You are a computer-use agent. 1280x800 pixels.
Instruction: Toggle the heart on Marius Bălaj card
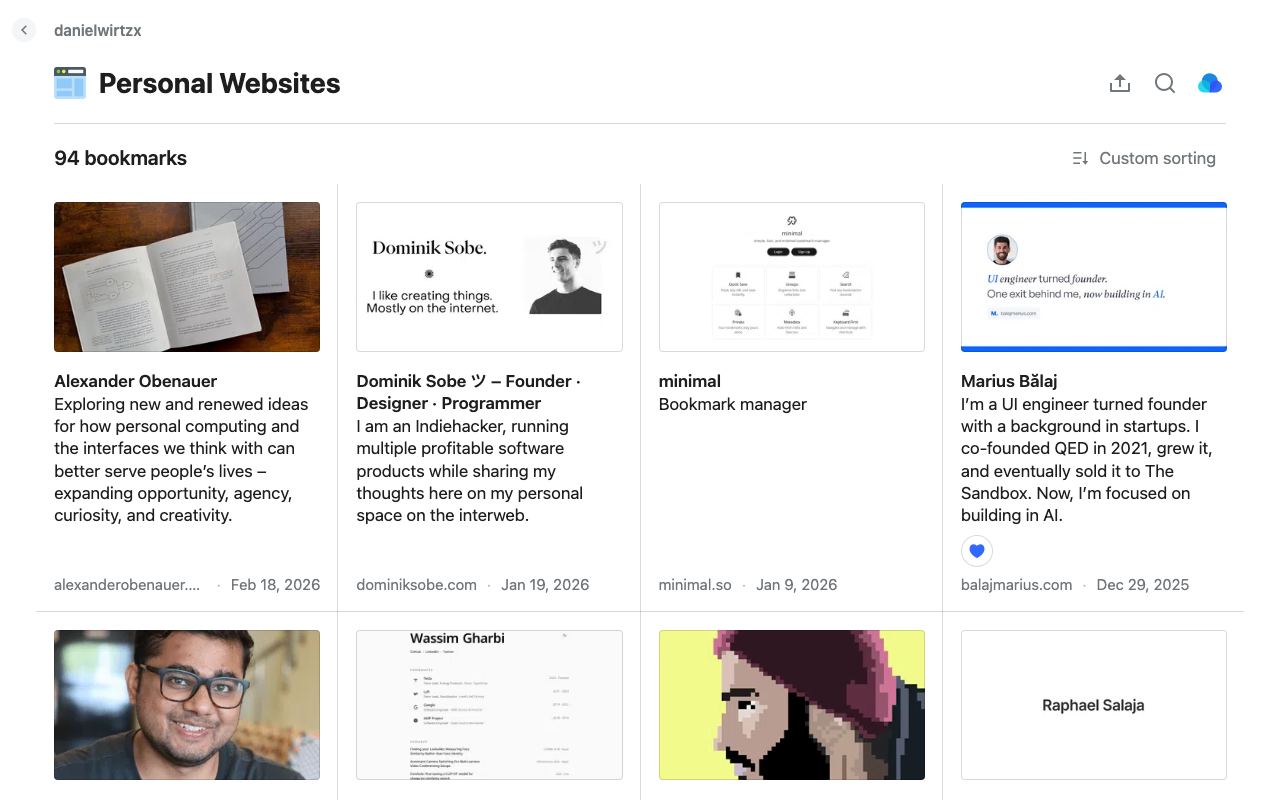click(x=977, y=550)
